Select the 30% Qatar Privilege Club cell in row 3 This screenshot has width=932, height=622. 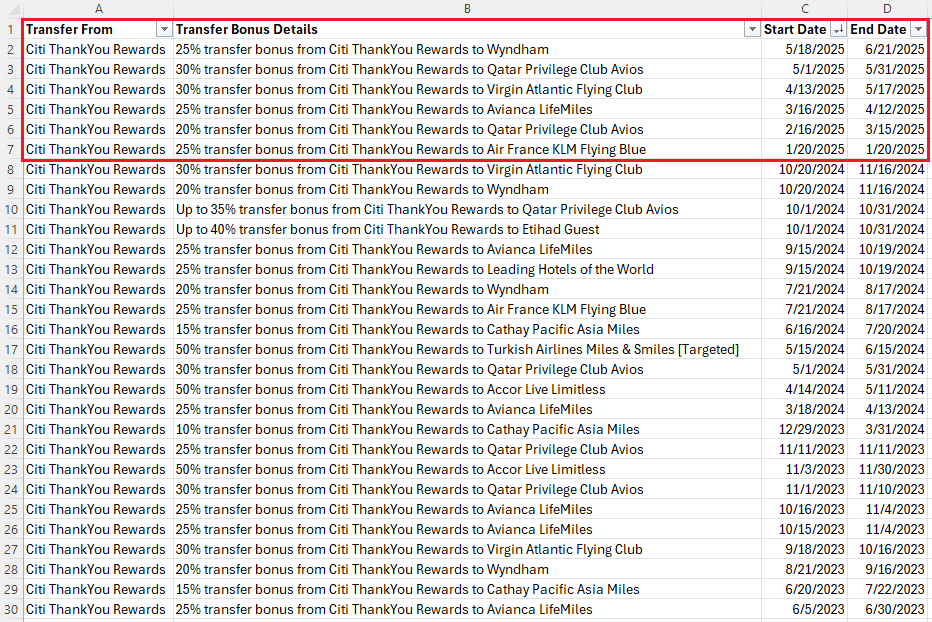[x=467, y=70]
